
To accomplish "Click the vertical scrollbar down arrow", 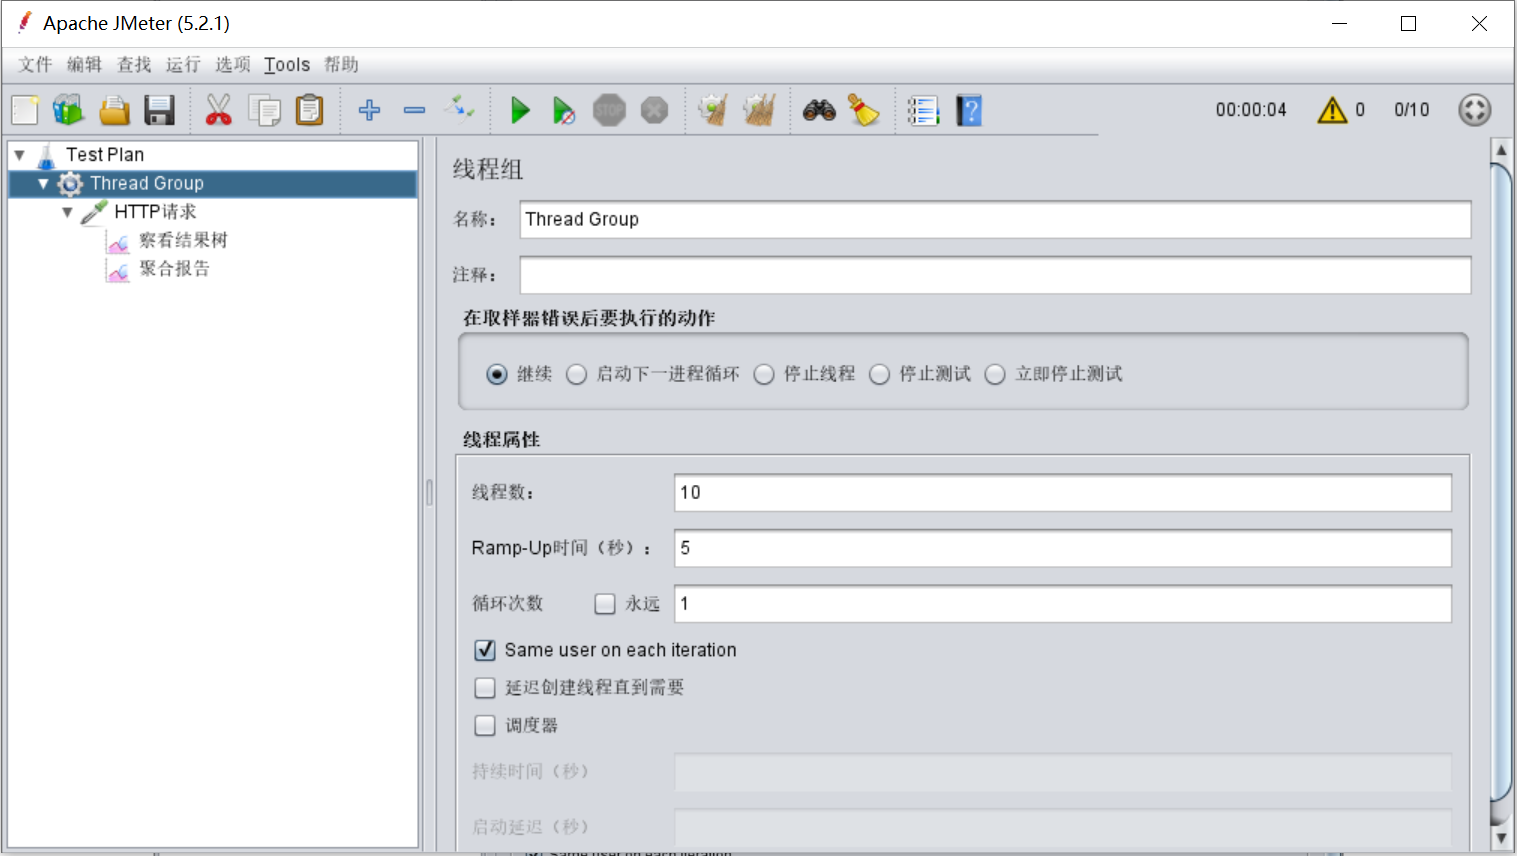I will 1501,838.
